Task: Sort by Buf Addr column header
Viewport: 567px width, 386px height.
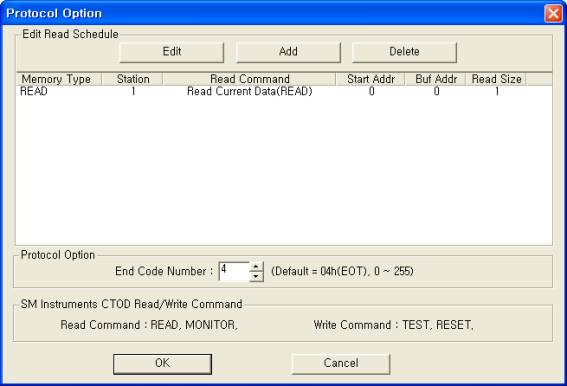Action: 436,79
